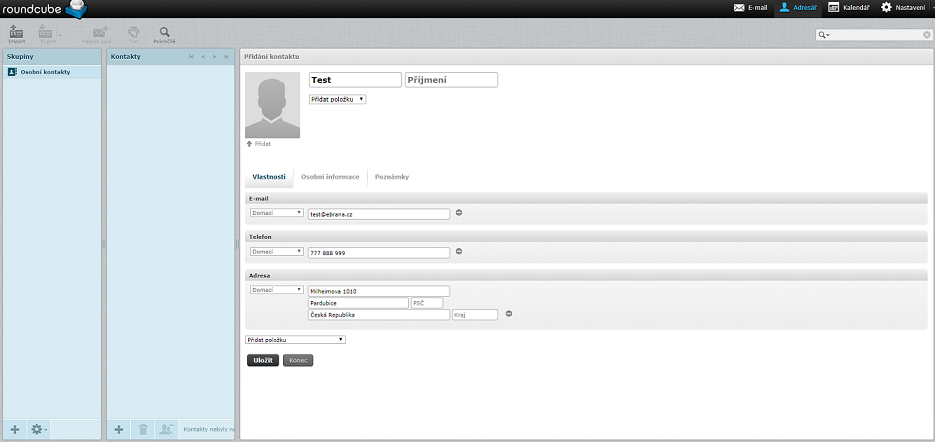Expand the Přidat položku dropdown below the name

pyautogui.click(x=338, y=99)
